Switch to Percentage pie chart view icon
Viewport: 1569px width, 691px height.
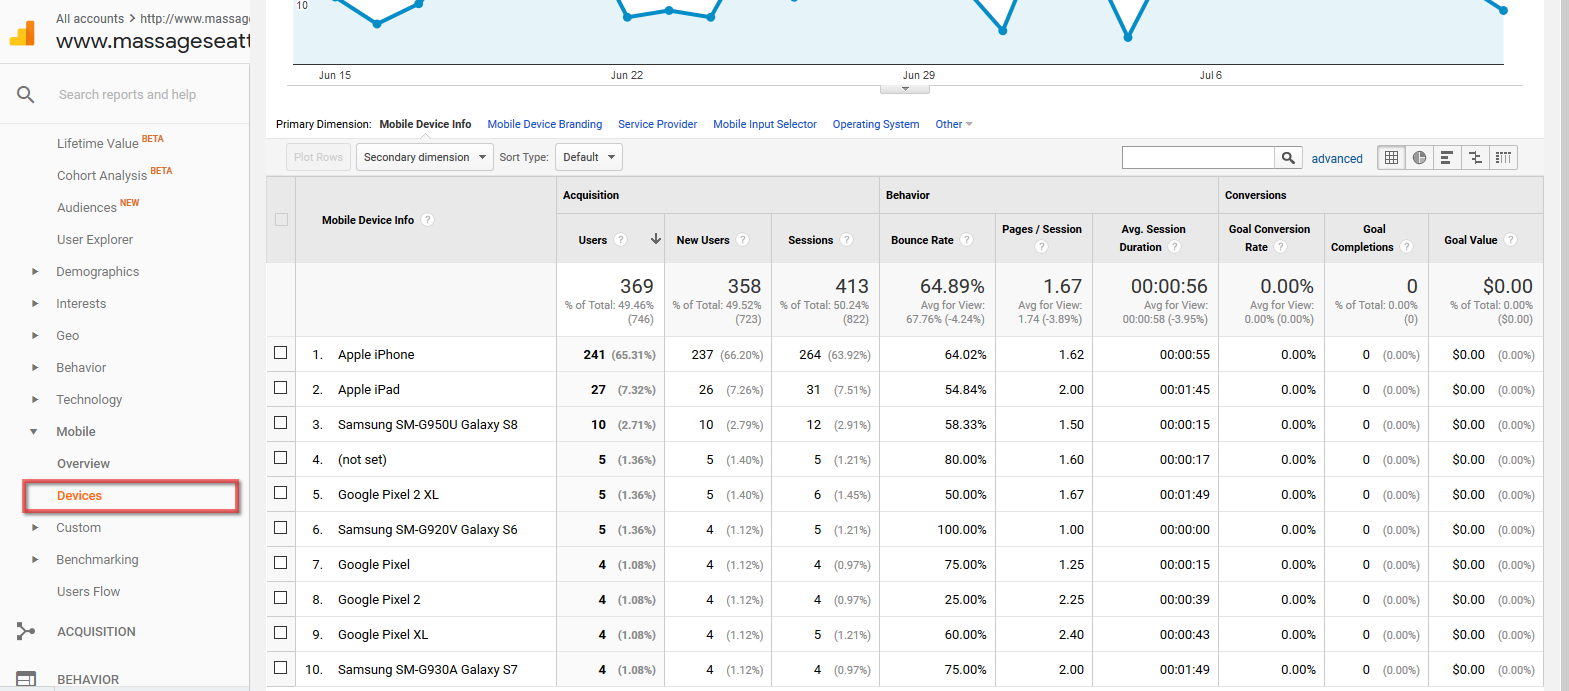tap(1419, 157)
